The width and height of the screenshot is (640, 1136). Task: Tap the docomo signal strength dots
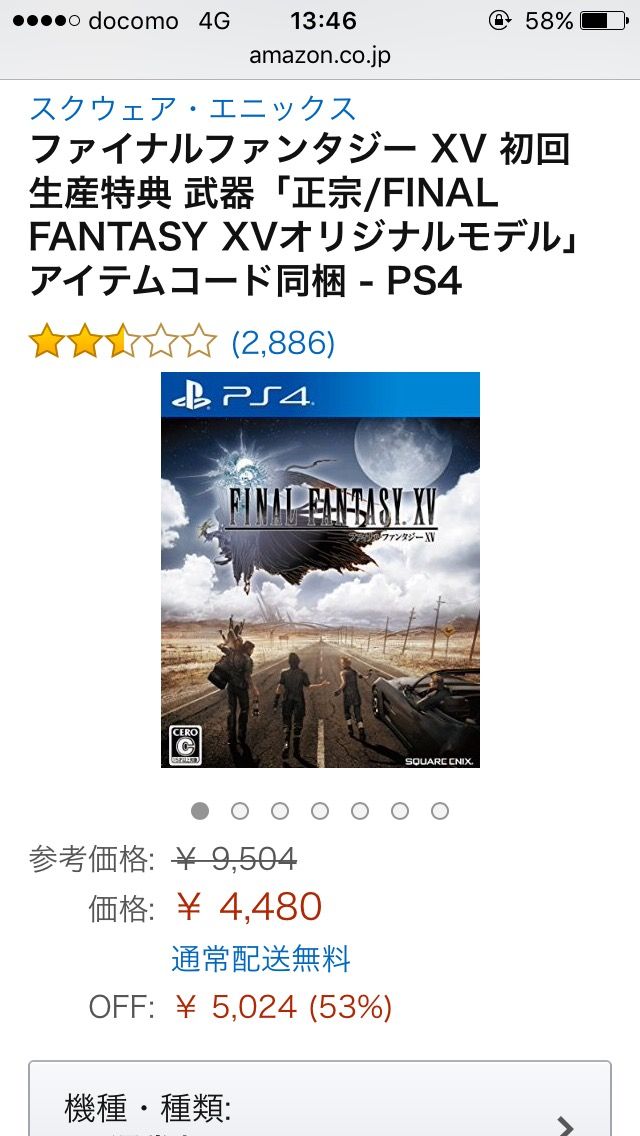point(46,21)
